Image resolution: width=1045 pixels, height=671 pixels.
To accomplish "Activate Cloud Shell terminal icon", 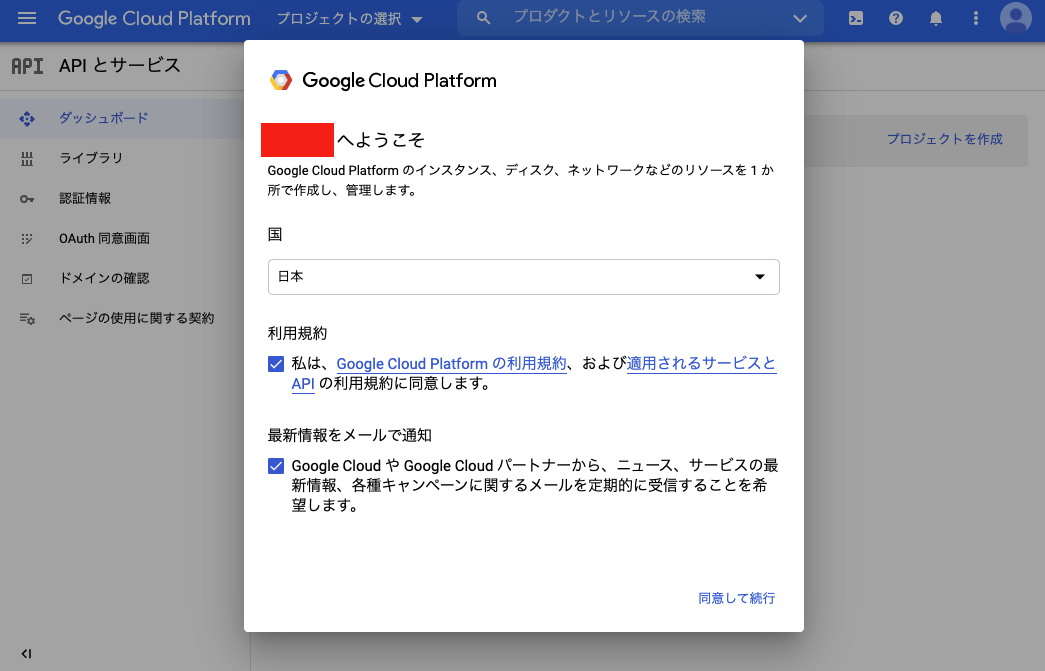I will 856,18.
